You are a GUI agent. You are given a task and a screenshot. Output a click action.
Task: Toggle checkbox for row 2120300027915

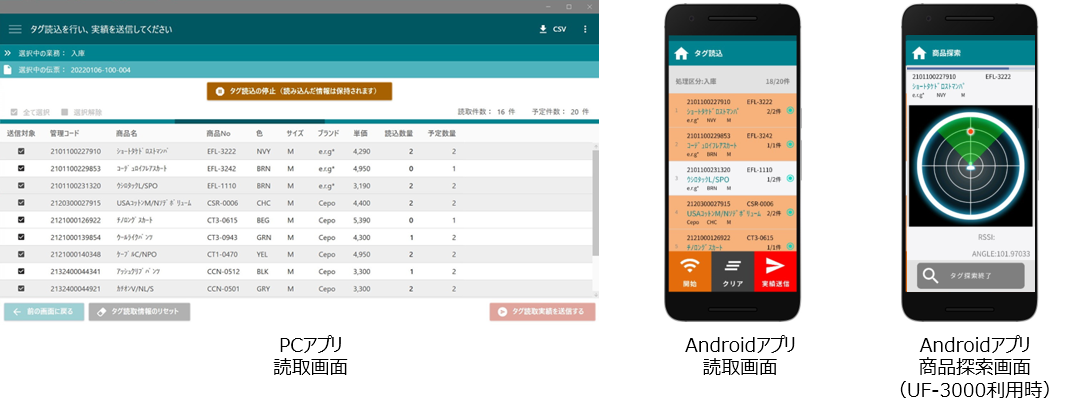(x=21, y=202)
